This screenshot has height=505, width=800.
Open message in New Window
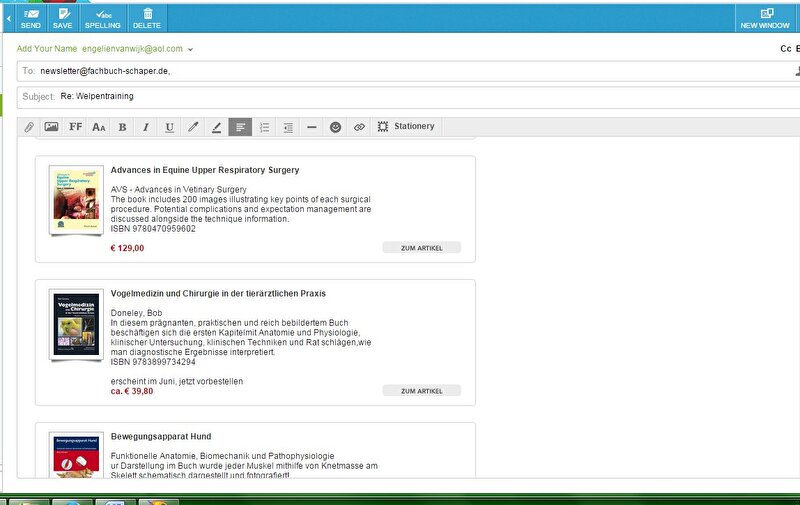(766, 17)
